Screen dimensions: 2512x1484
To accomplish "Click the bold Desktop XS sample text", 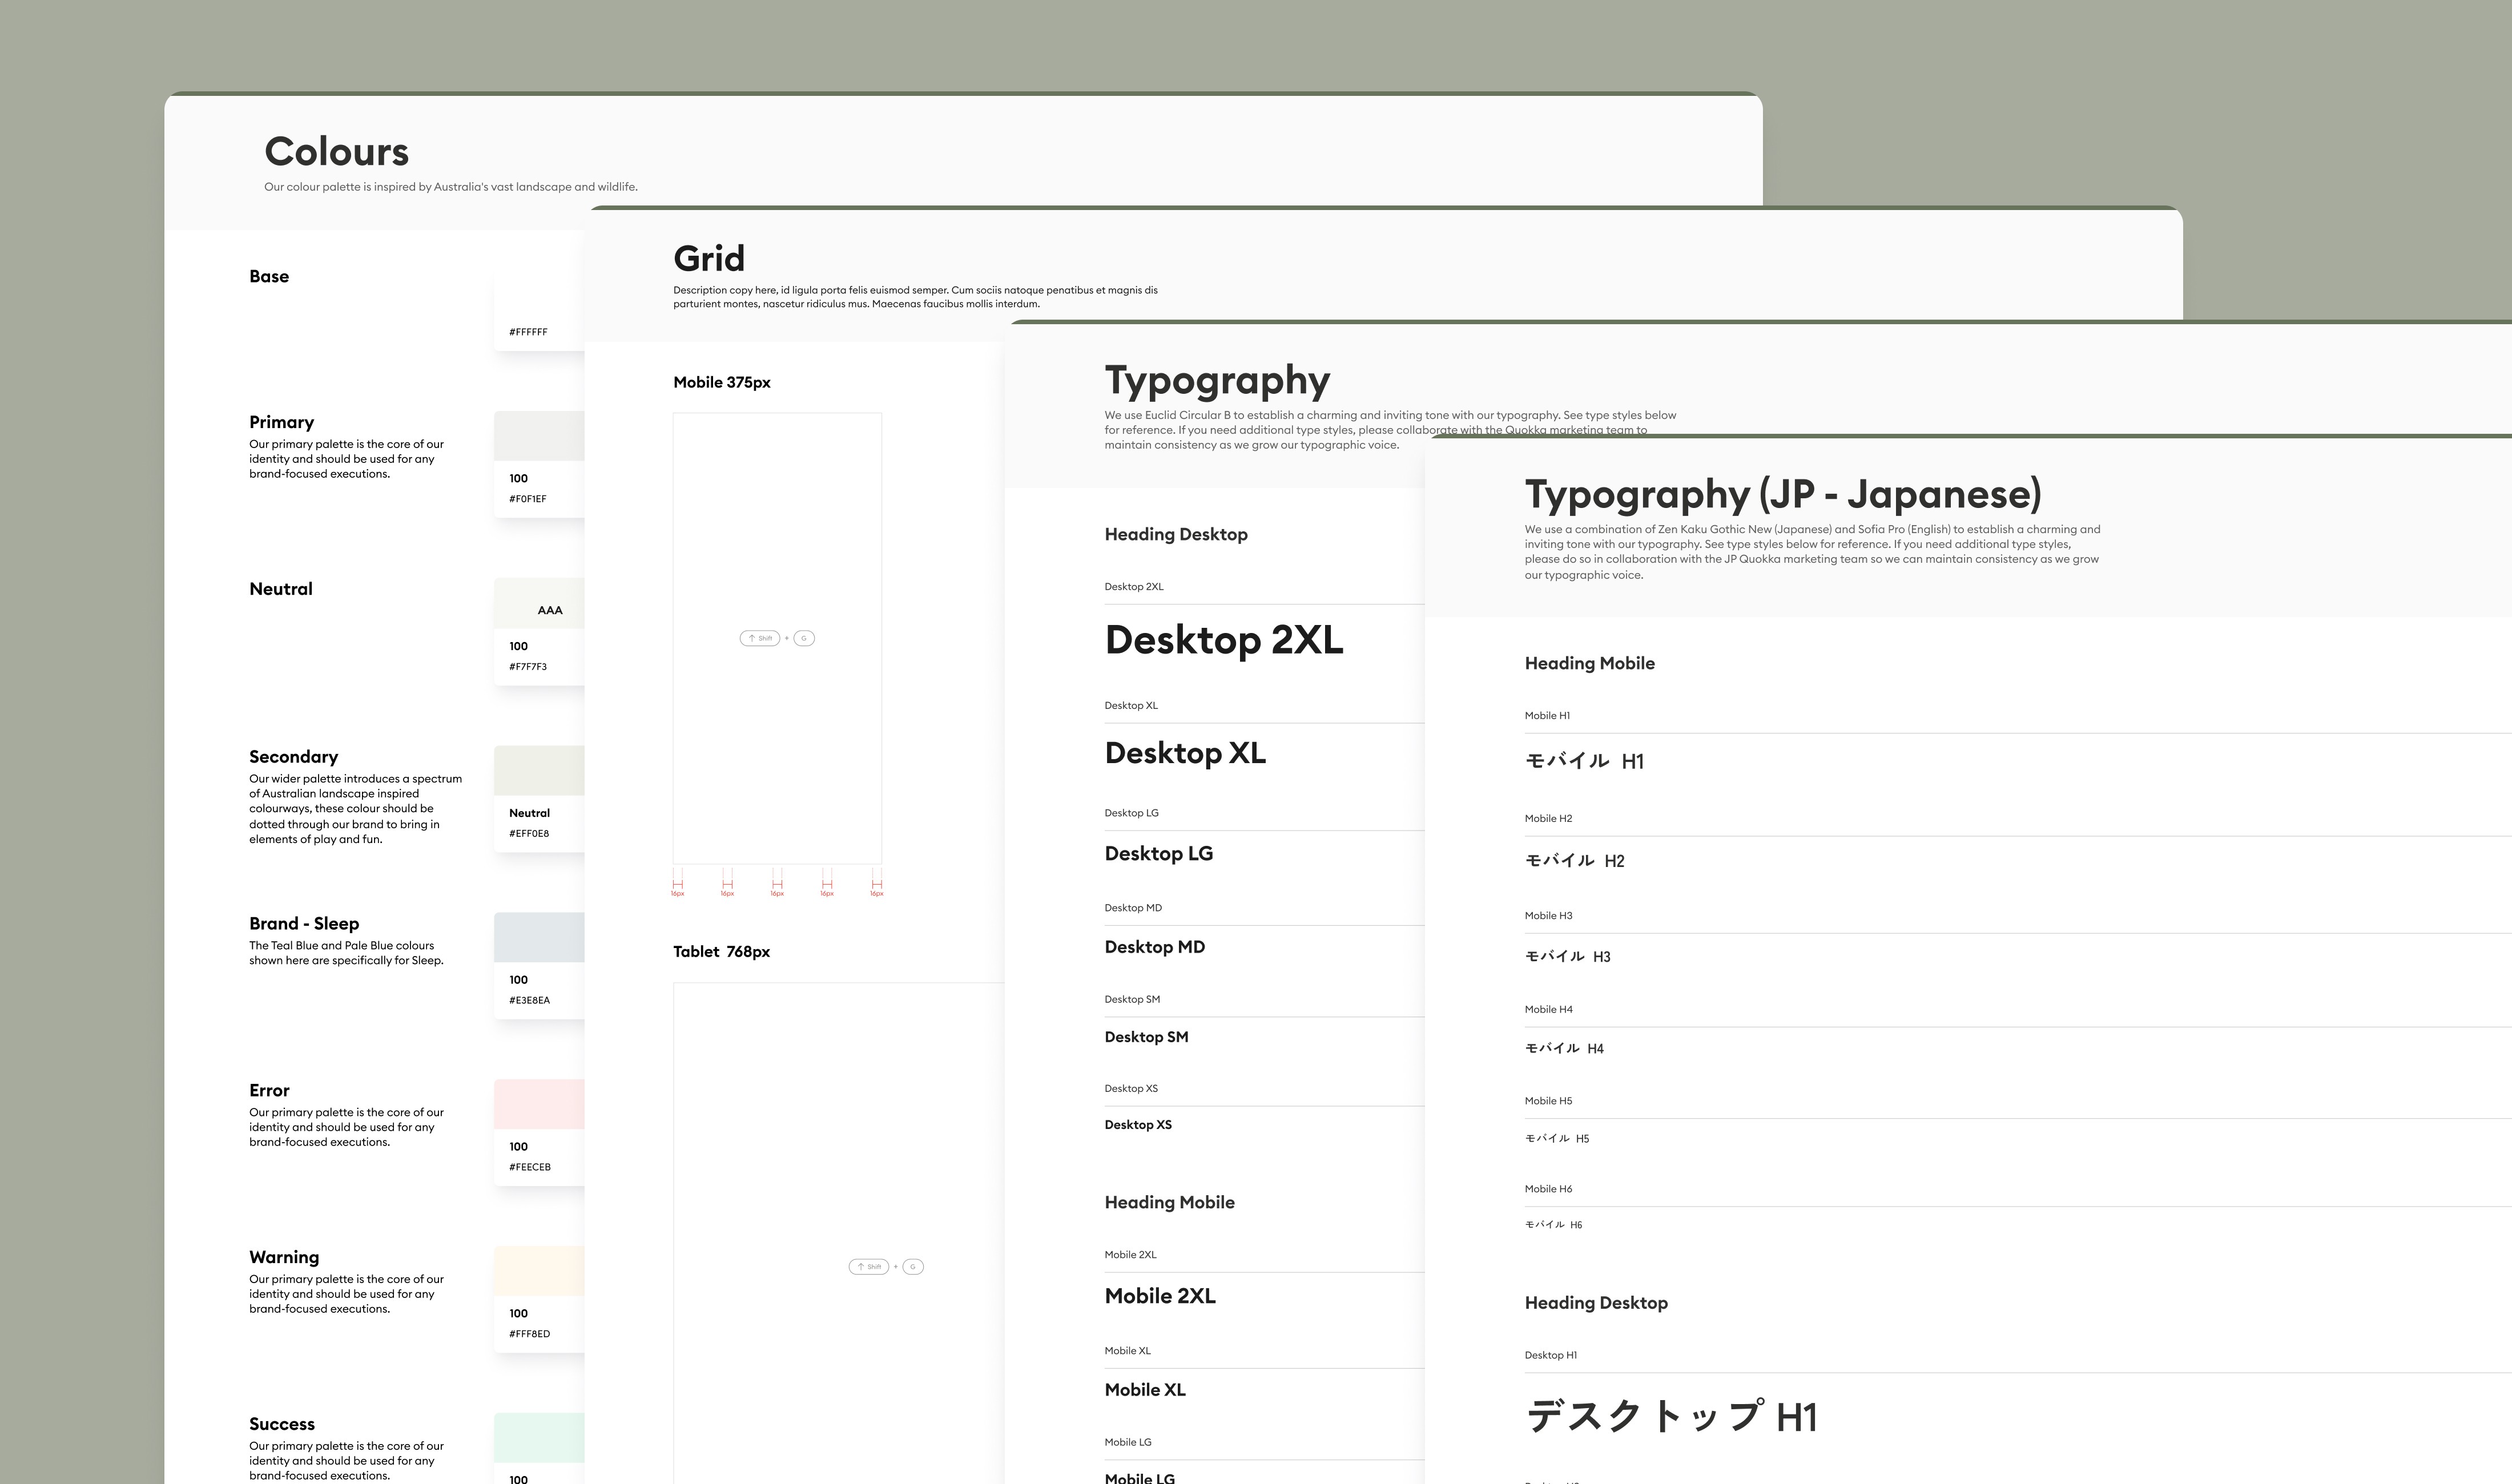I will pyautogui.click(x=1138, y=1125).
